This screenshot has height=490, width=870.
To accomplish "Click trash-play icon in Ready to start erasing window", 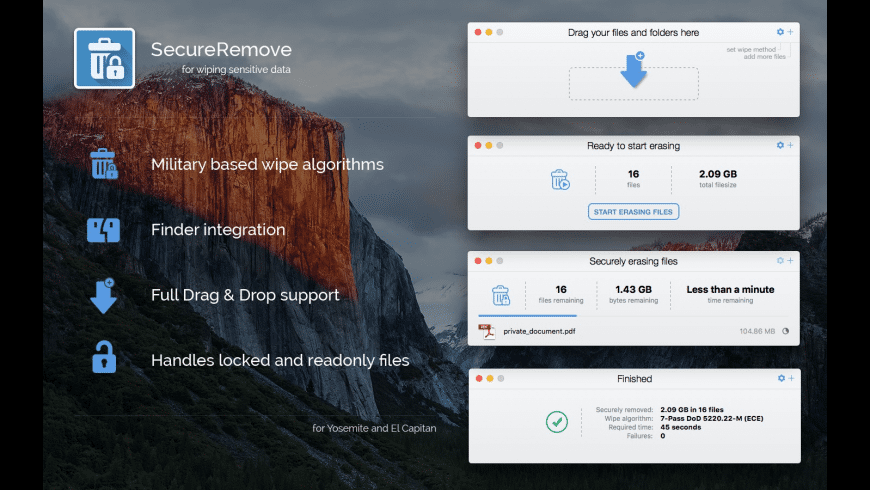I will pos(560,179).
